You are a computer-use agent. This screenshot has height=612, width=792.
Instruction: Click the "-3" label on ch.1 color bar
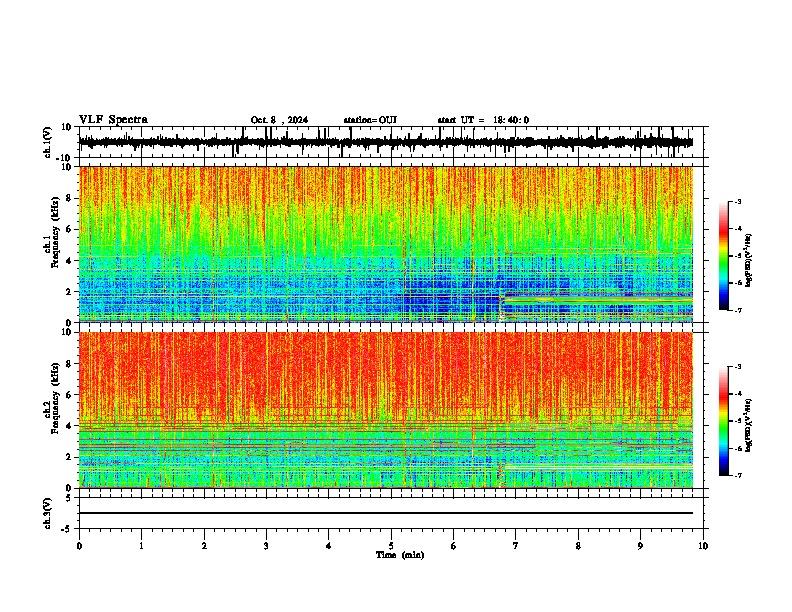(x=738, y=201)
